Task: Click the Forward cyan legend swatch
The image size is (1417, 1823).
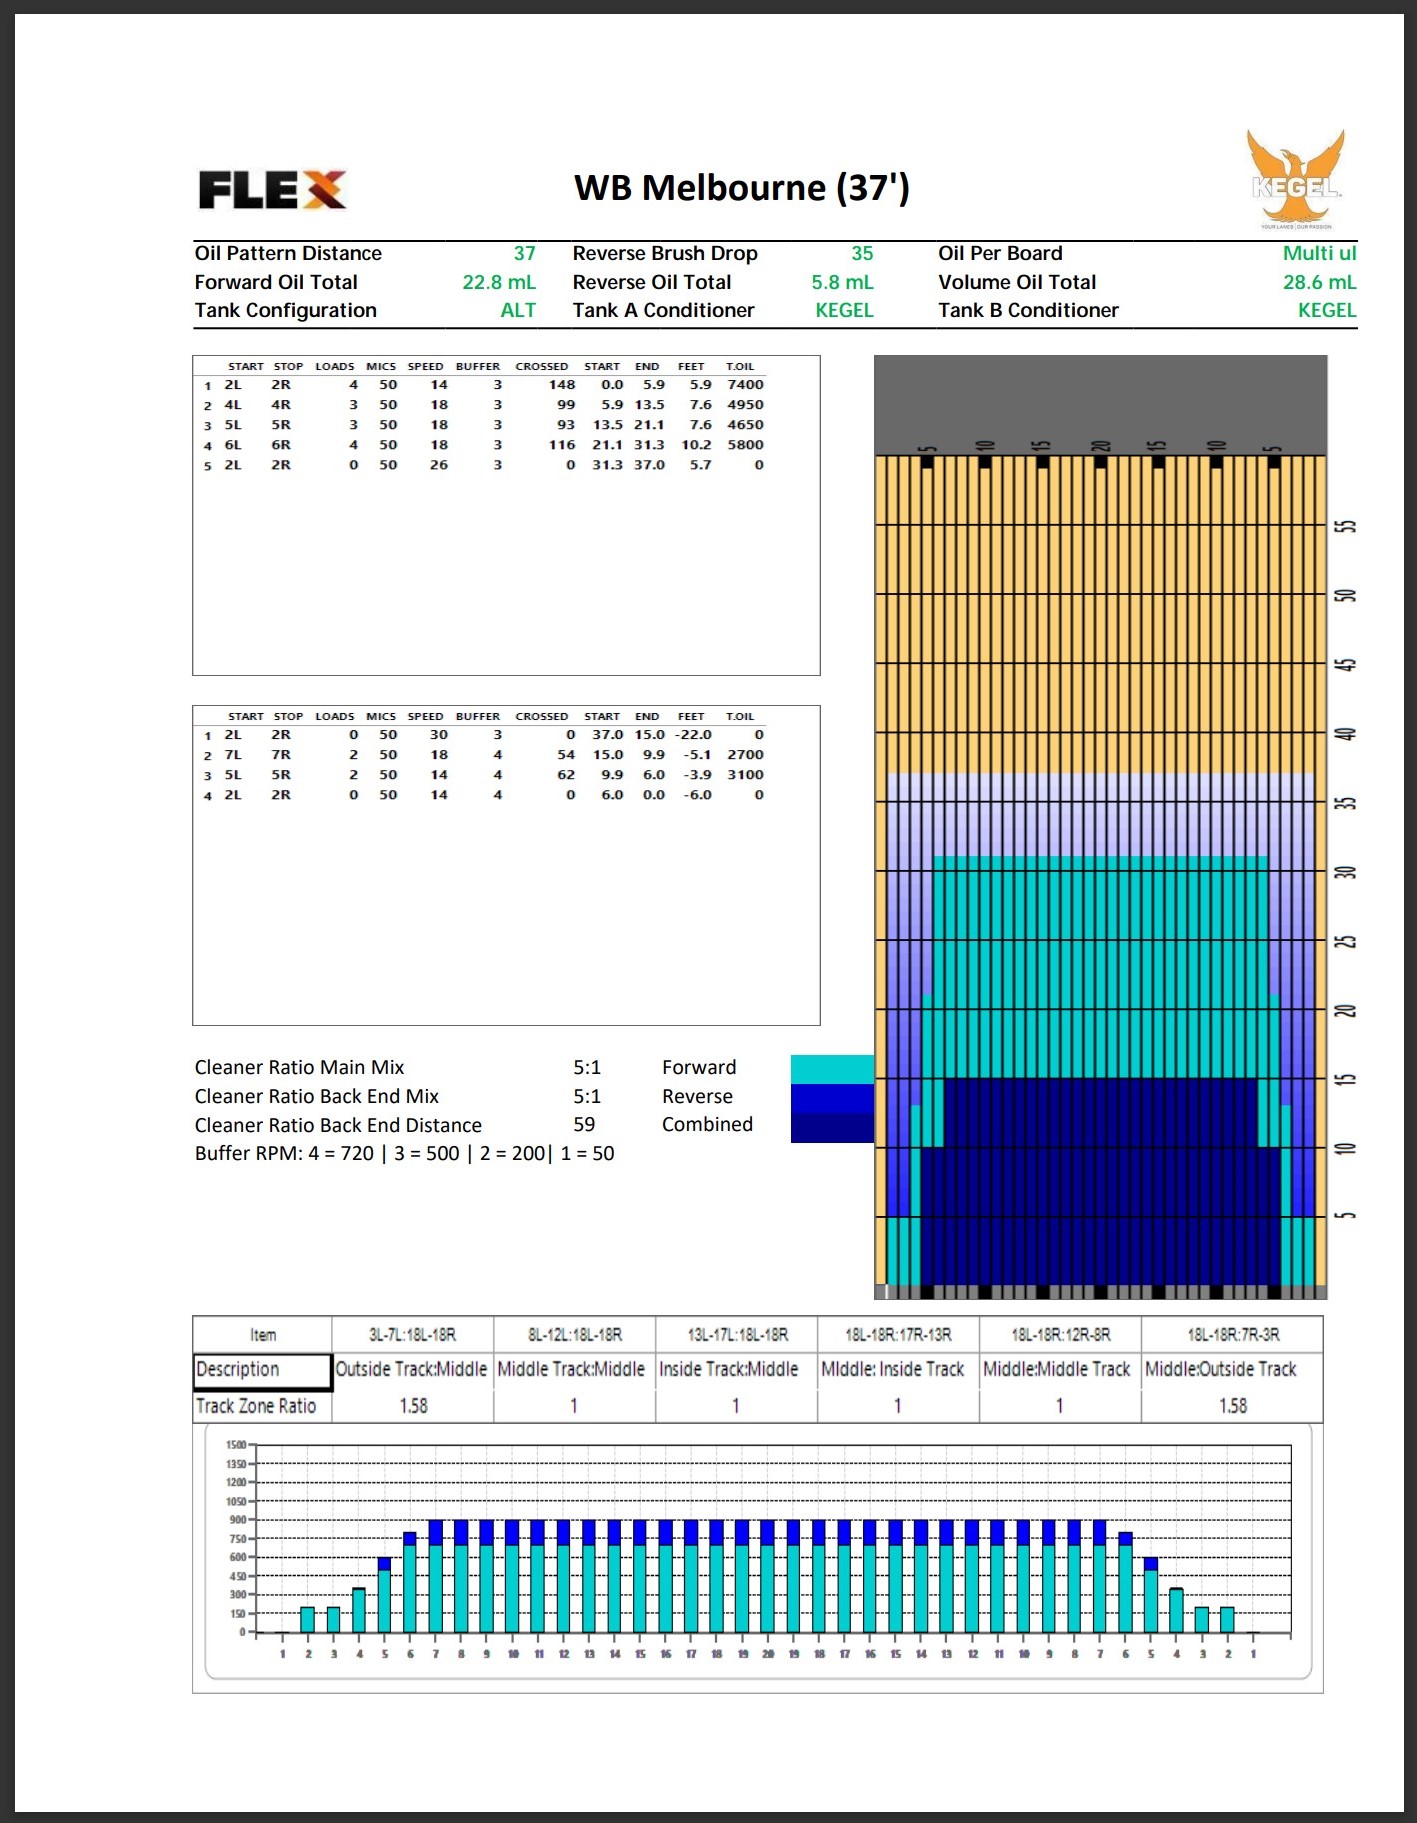Action: [832, 1069]
